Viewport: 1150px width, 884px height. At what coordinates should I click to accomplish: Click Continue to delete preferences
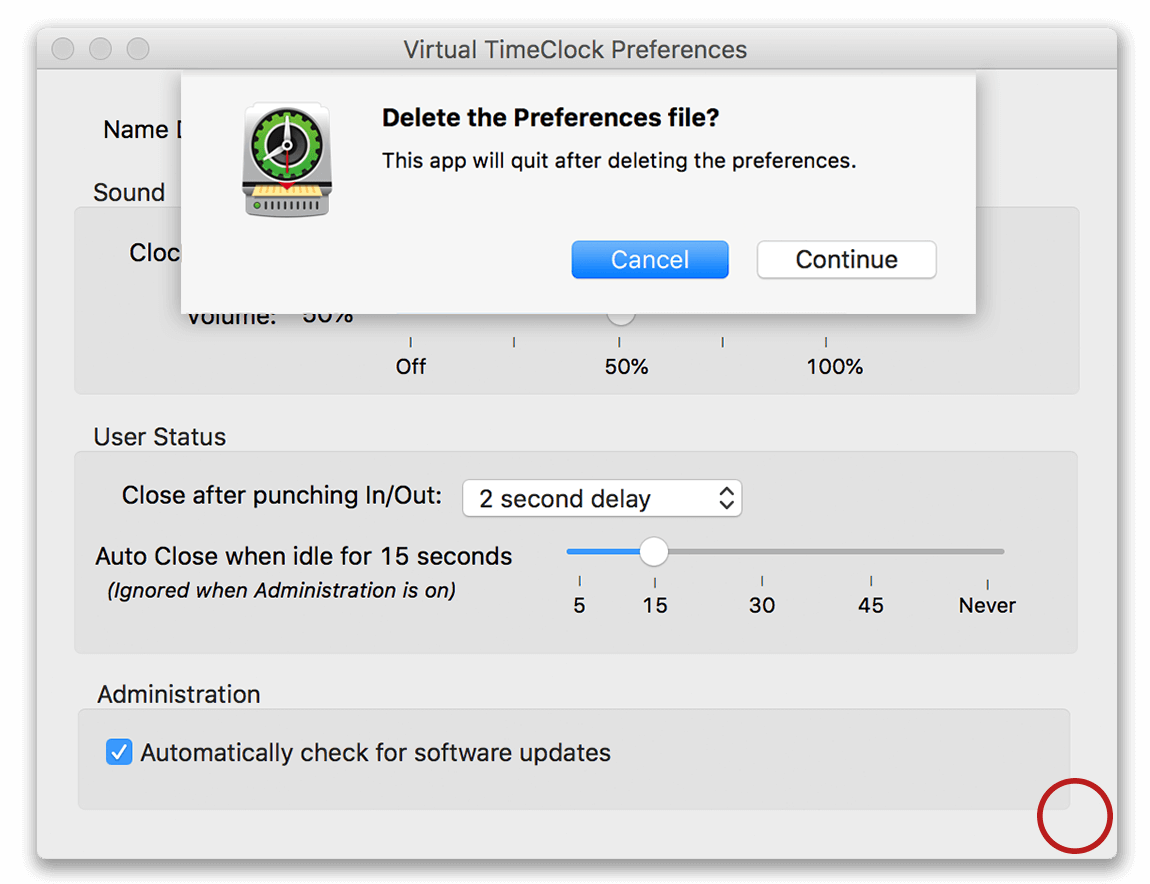[846, 259]
